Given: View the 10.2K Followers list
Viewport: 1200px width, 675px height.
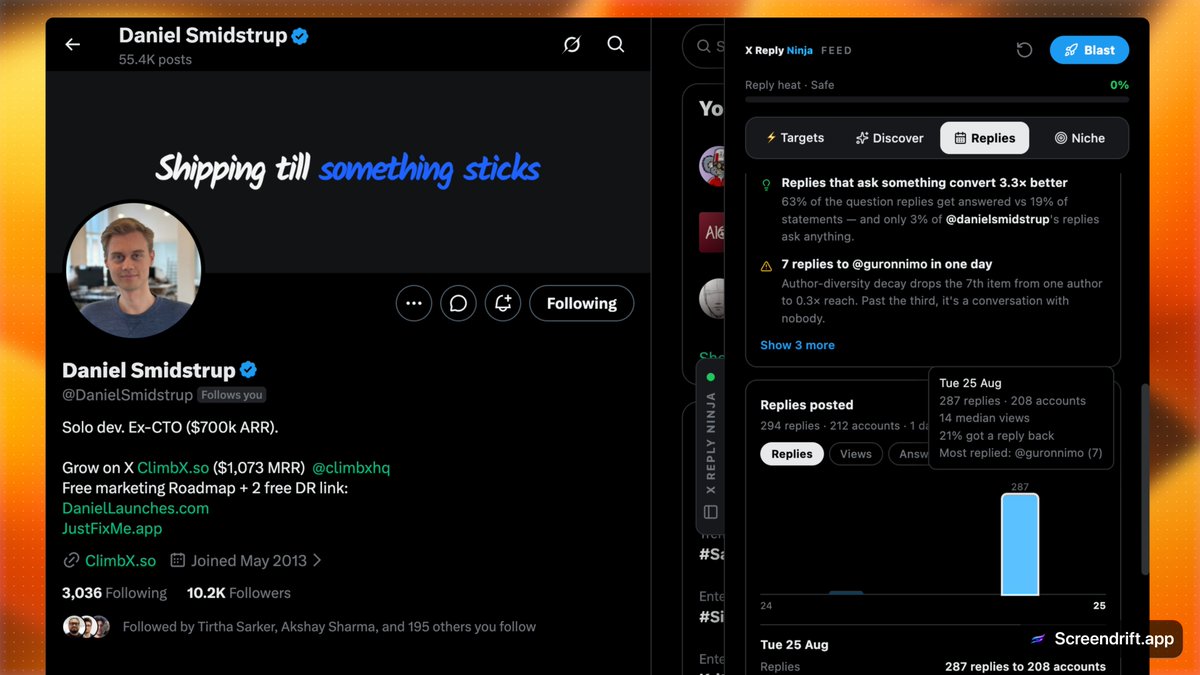Looking at the screenshot, I should (x=239, y=593).
